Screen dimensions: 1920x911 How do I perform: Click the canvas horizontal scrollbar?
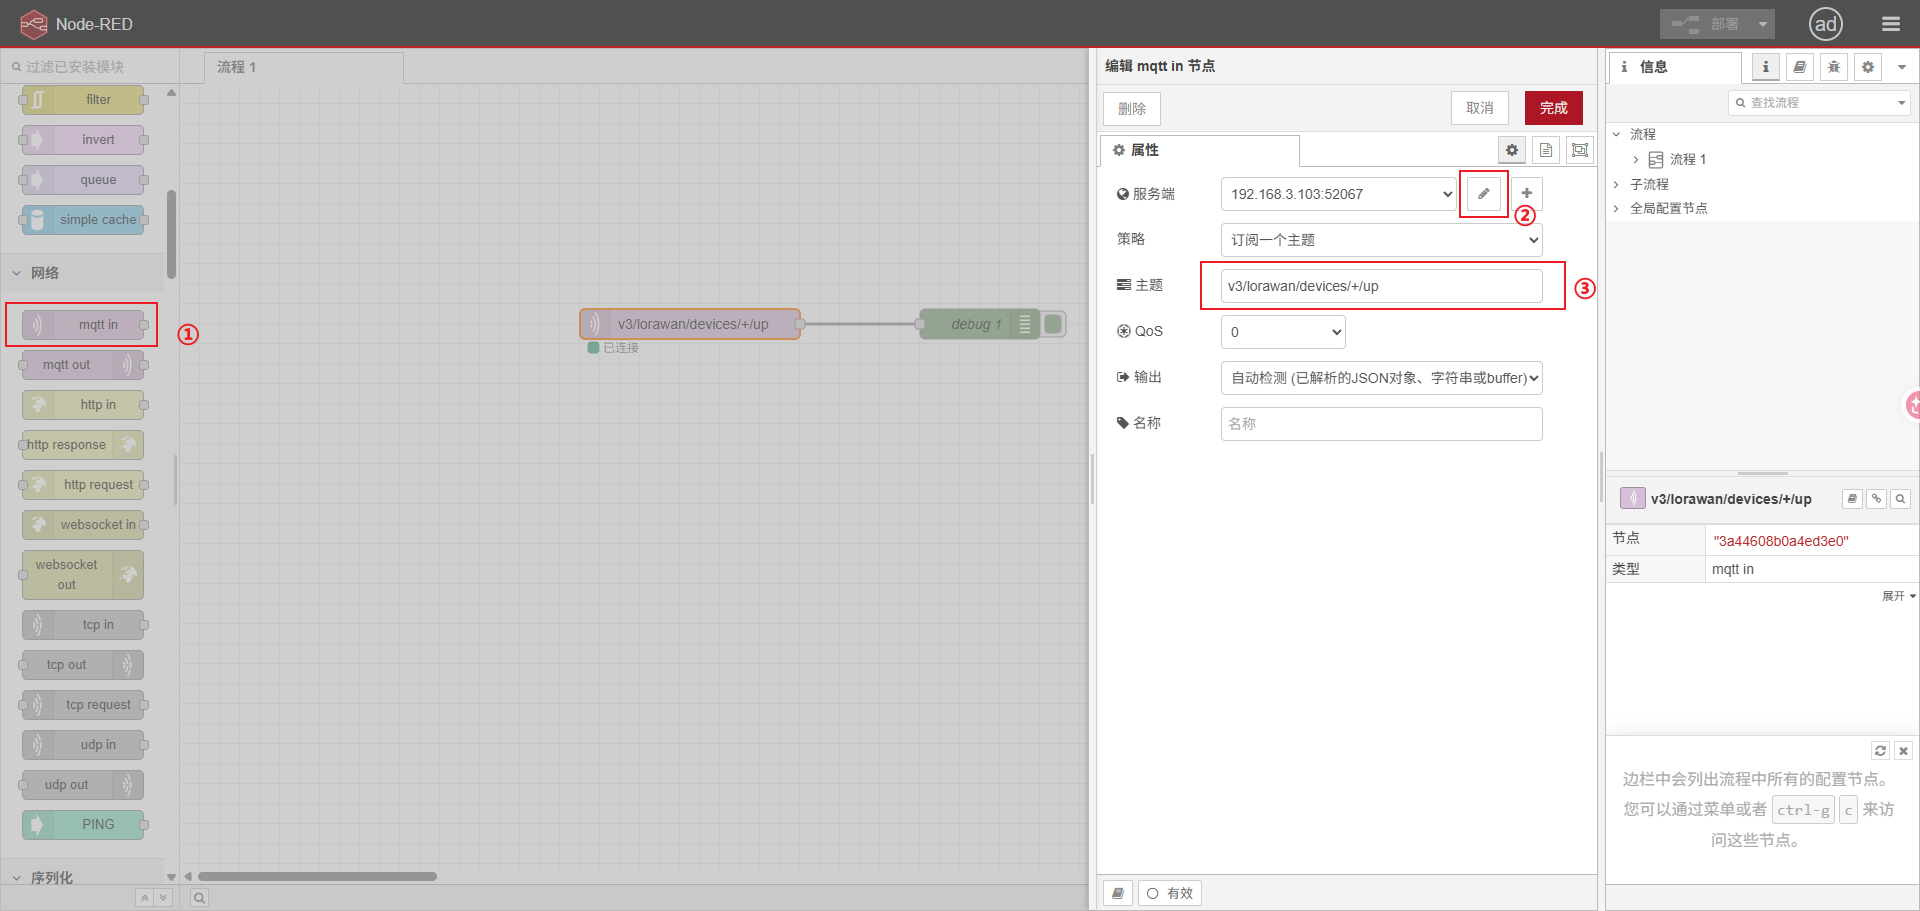click(317, 876)
